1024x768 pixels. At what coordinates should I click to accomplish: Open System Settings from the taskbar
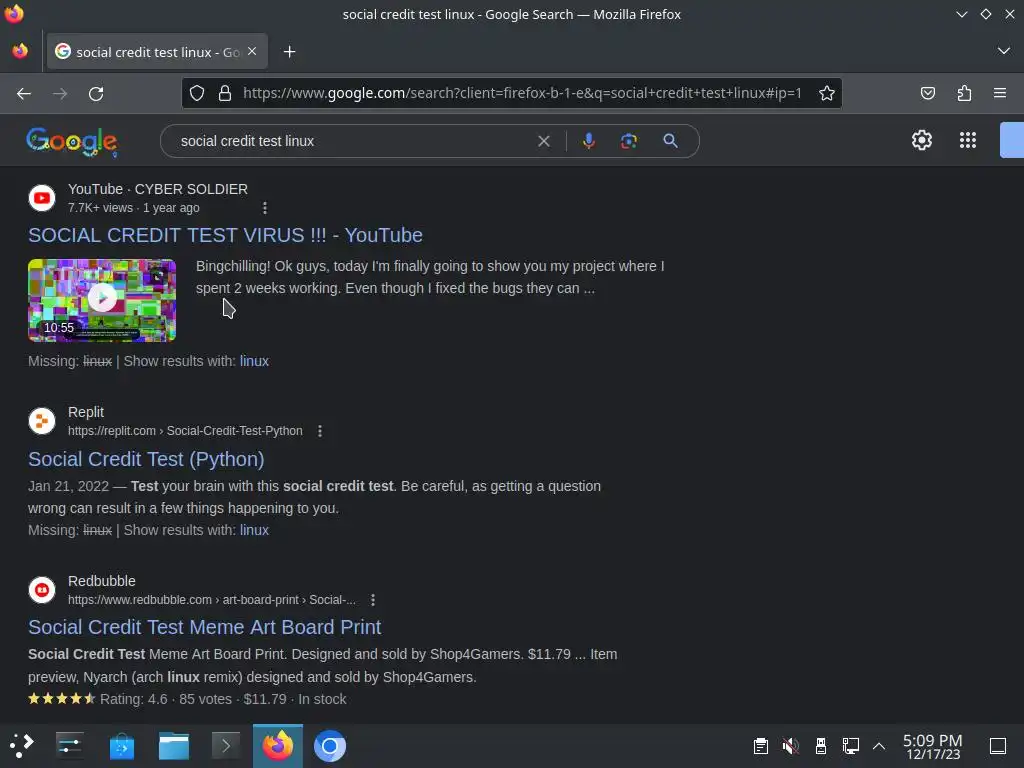click(69, 746)
